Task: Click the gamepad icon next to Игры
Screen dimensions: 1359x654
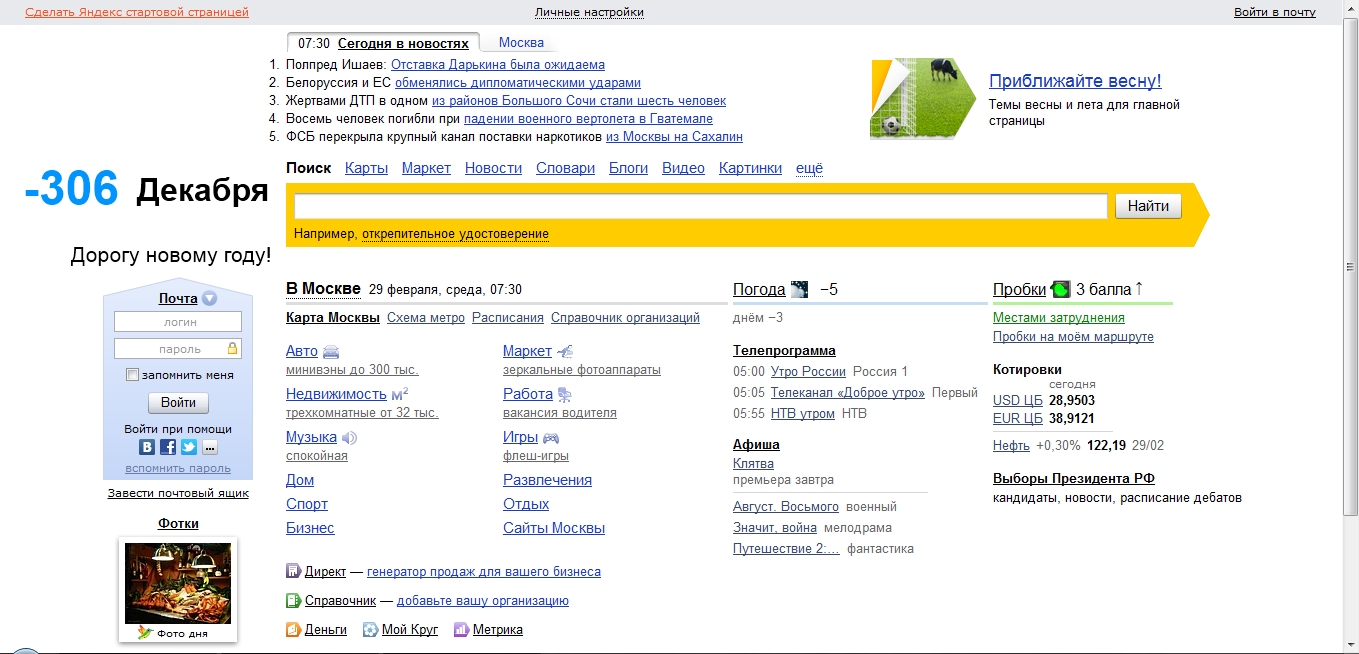Action: pos(551,438)
